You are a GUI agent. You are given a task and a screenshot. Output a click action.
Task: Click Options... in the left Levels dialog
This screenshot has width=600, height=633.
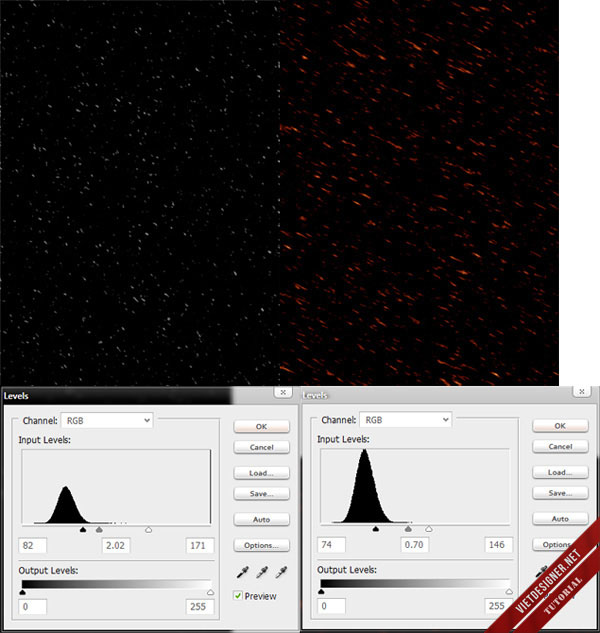click(261, 545)
